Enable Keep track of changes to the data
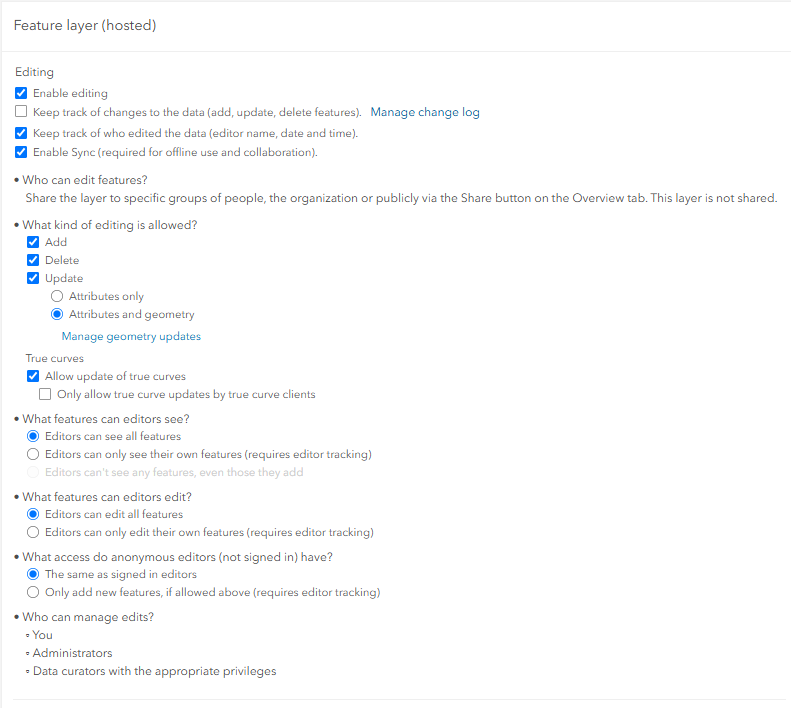The width and height of the screenshot is (791, 708). click(x=21, y=111)
